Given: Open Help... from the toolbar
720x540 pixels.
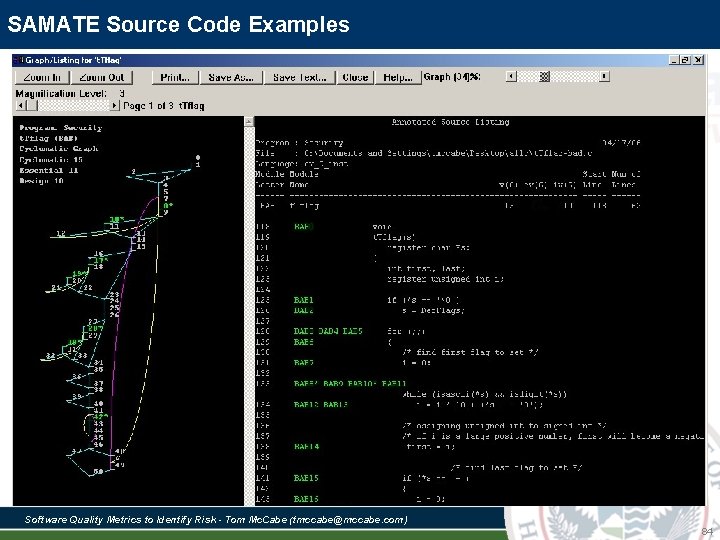Looking at the screenshot, I should pos(398,77).
